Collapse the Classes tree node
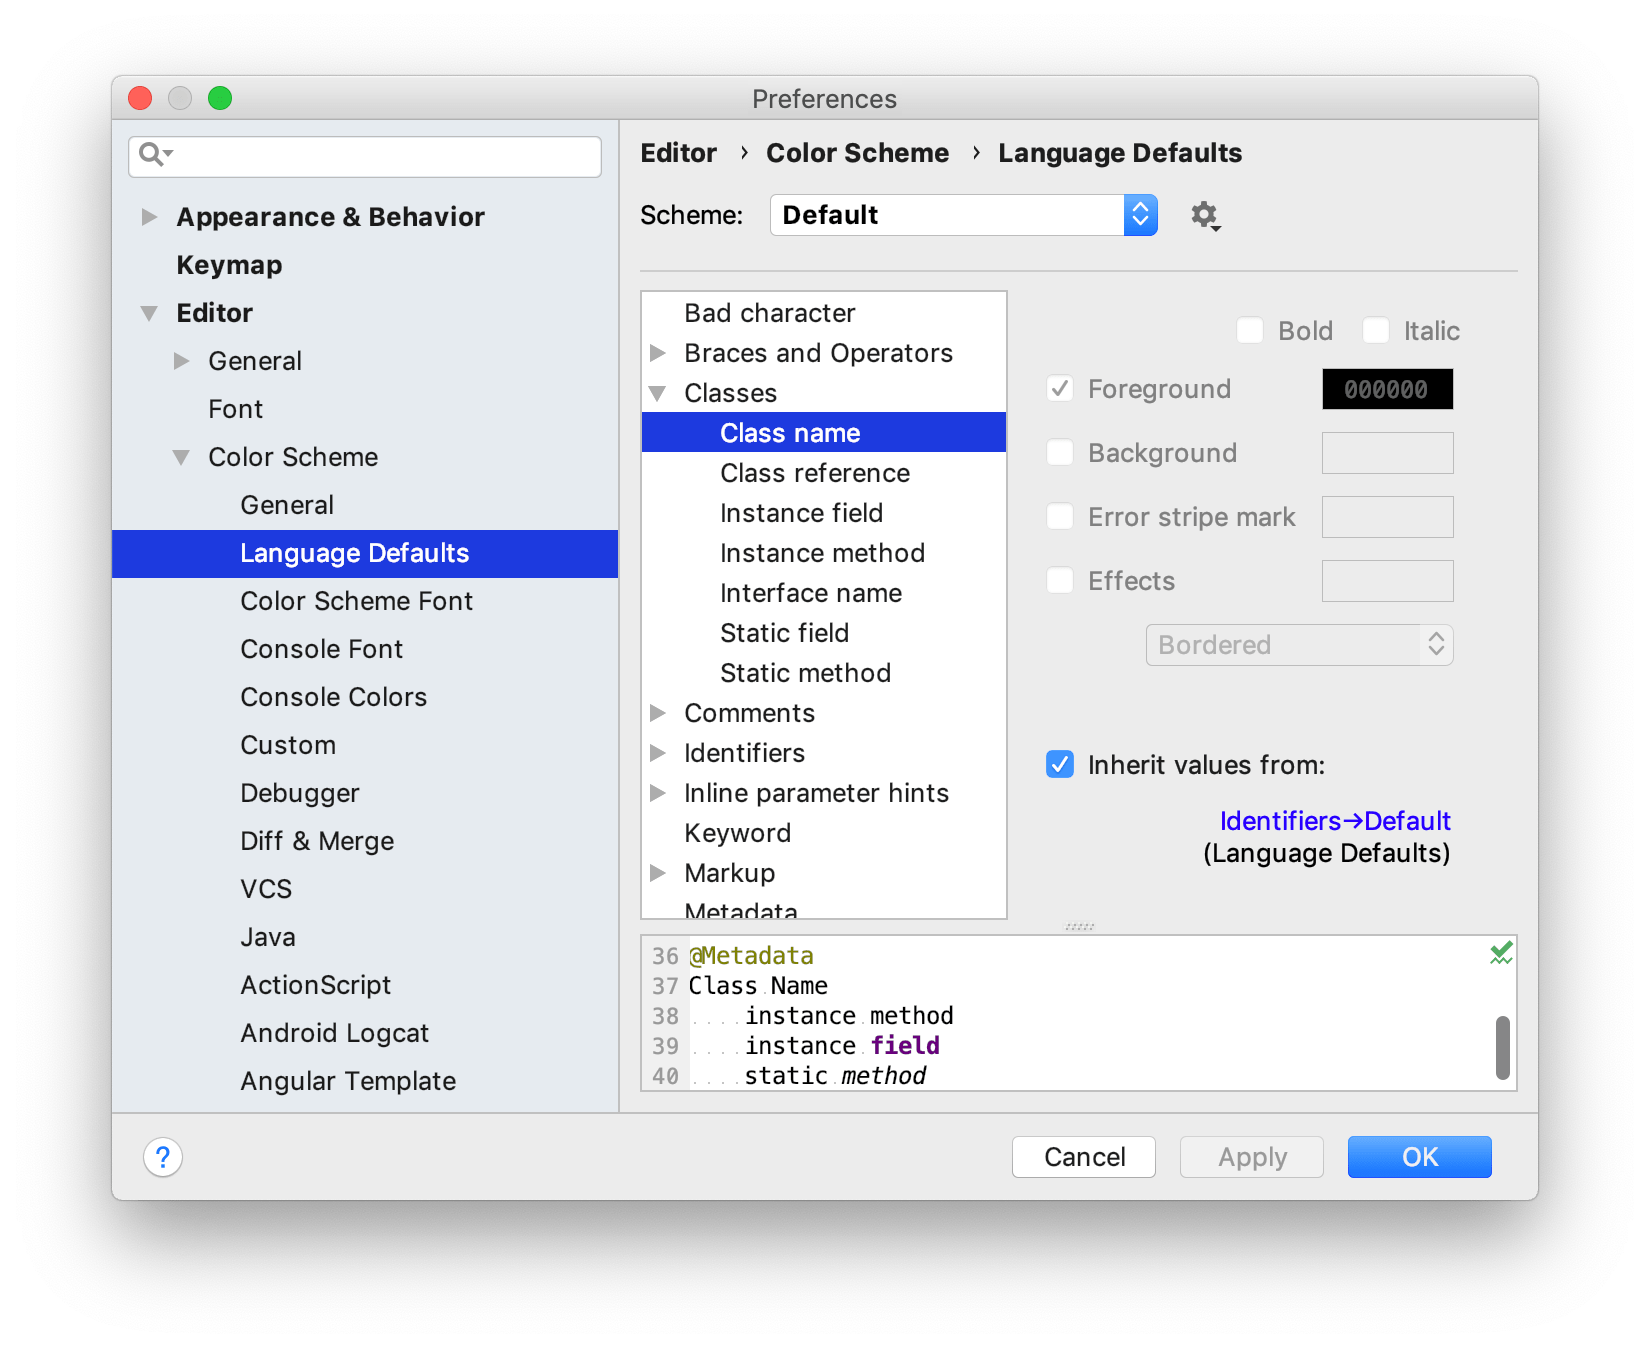This screenshot has width=1650, height=1348. point(659,392)
